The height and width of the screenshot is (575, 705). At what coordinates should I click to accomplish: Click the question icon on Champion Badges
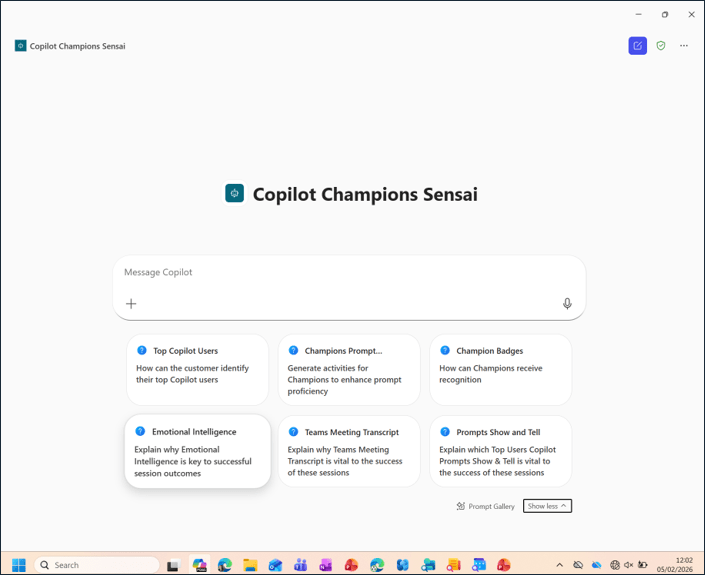point(445,350)
